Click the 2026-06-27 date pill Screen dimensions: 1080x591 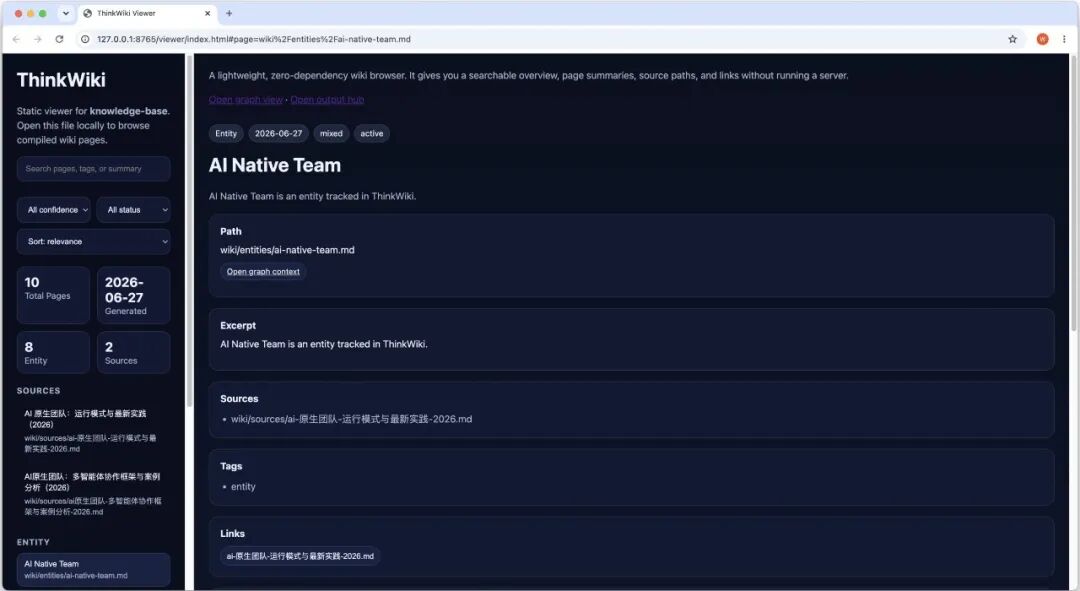pyautogui.click(x=278, y=134)
